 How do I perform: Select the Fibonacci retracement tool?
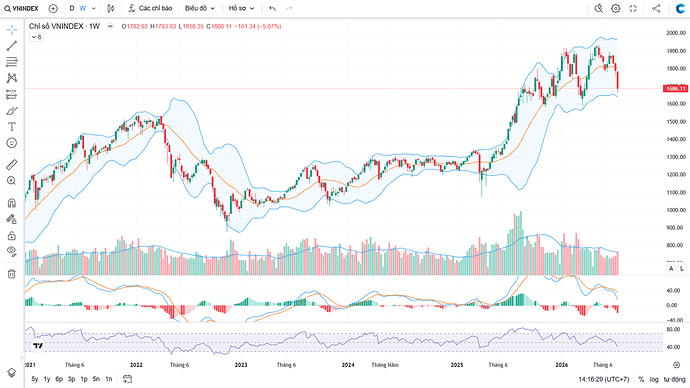click(12, 62)
